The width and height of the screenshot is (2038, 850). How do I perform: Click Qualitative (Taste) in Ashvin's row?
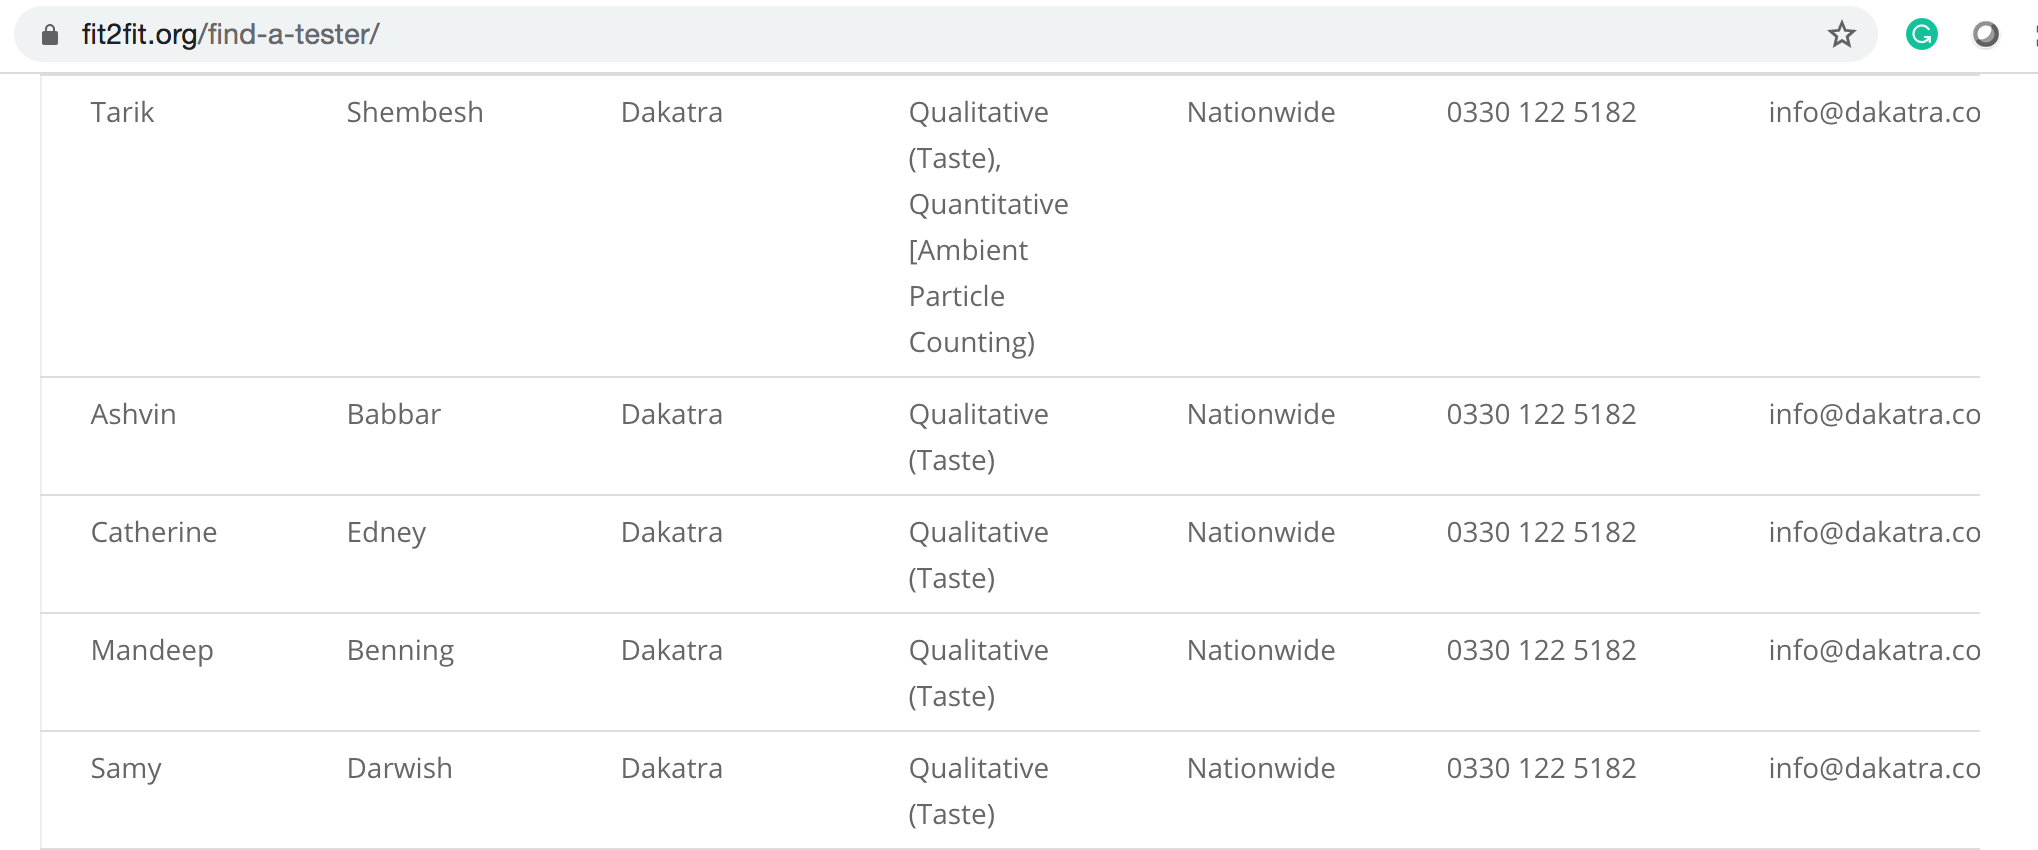point(978,437)
